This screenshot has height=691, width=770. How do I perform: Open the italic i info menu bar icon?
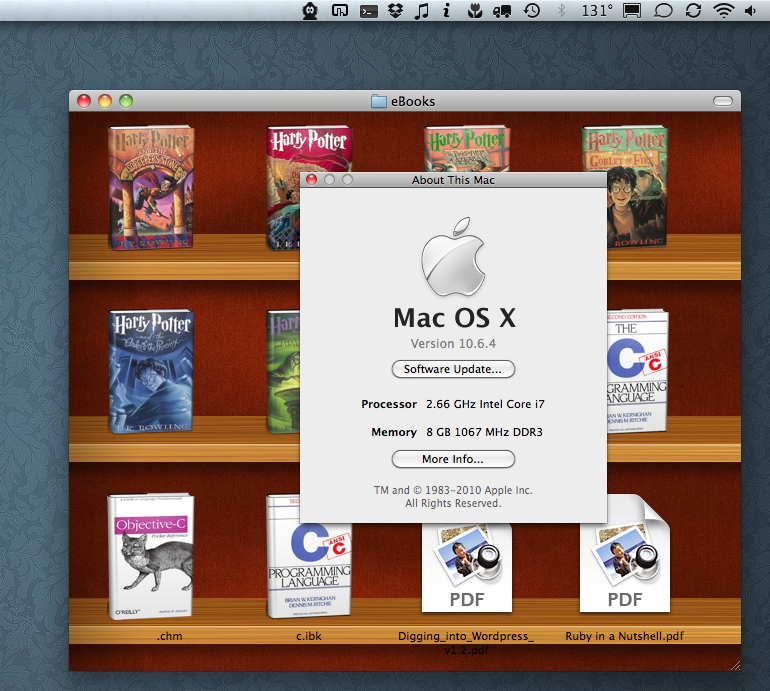[x=446, y=11]
